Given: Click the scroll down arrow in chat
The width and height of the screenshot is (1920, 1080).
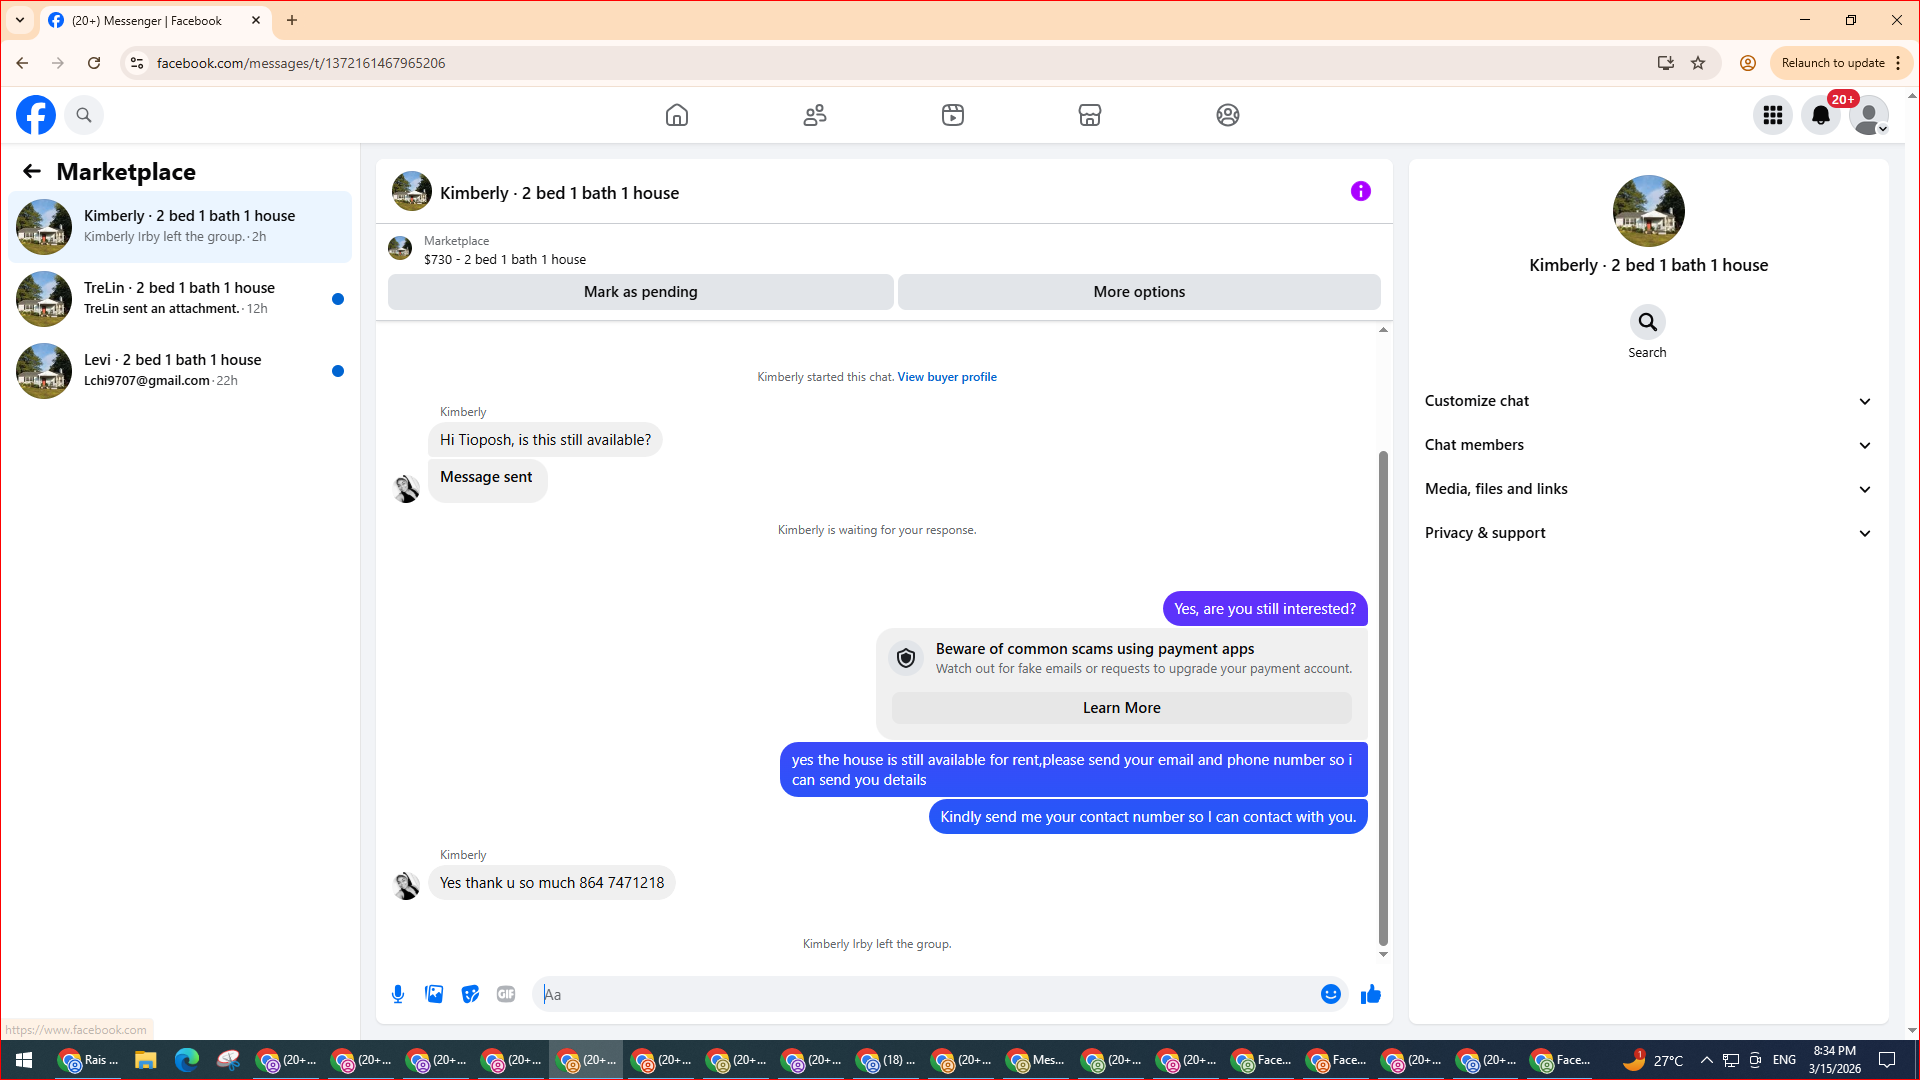Looking at the screenshot, I should (x=1383, y=954).
